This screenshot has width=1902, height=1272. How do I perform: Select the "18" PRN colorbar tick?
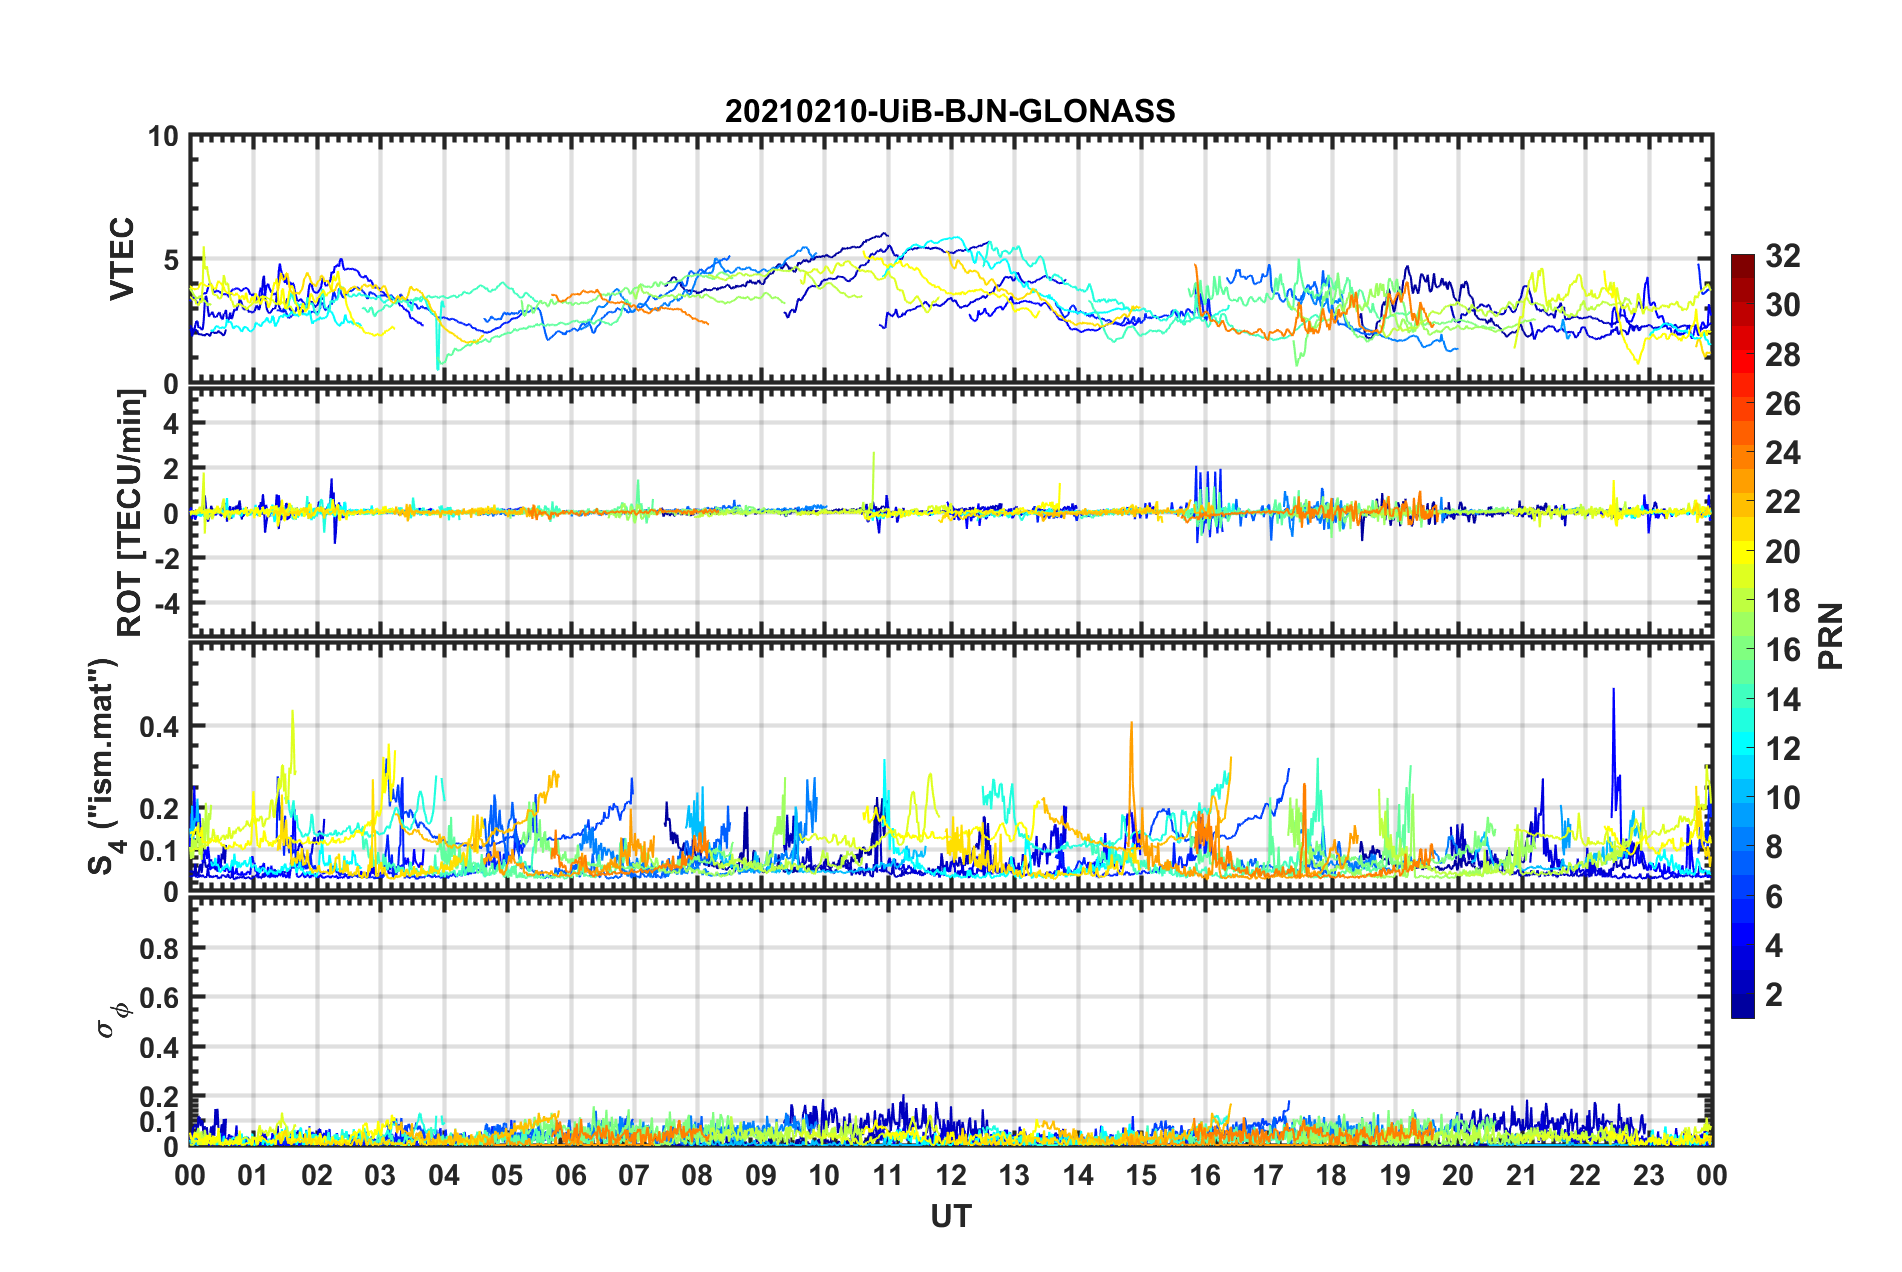(1783, 601)
